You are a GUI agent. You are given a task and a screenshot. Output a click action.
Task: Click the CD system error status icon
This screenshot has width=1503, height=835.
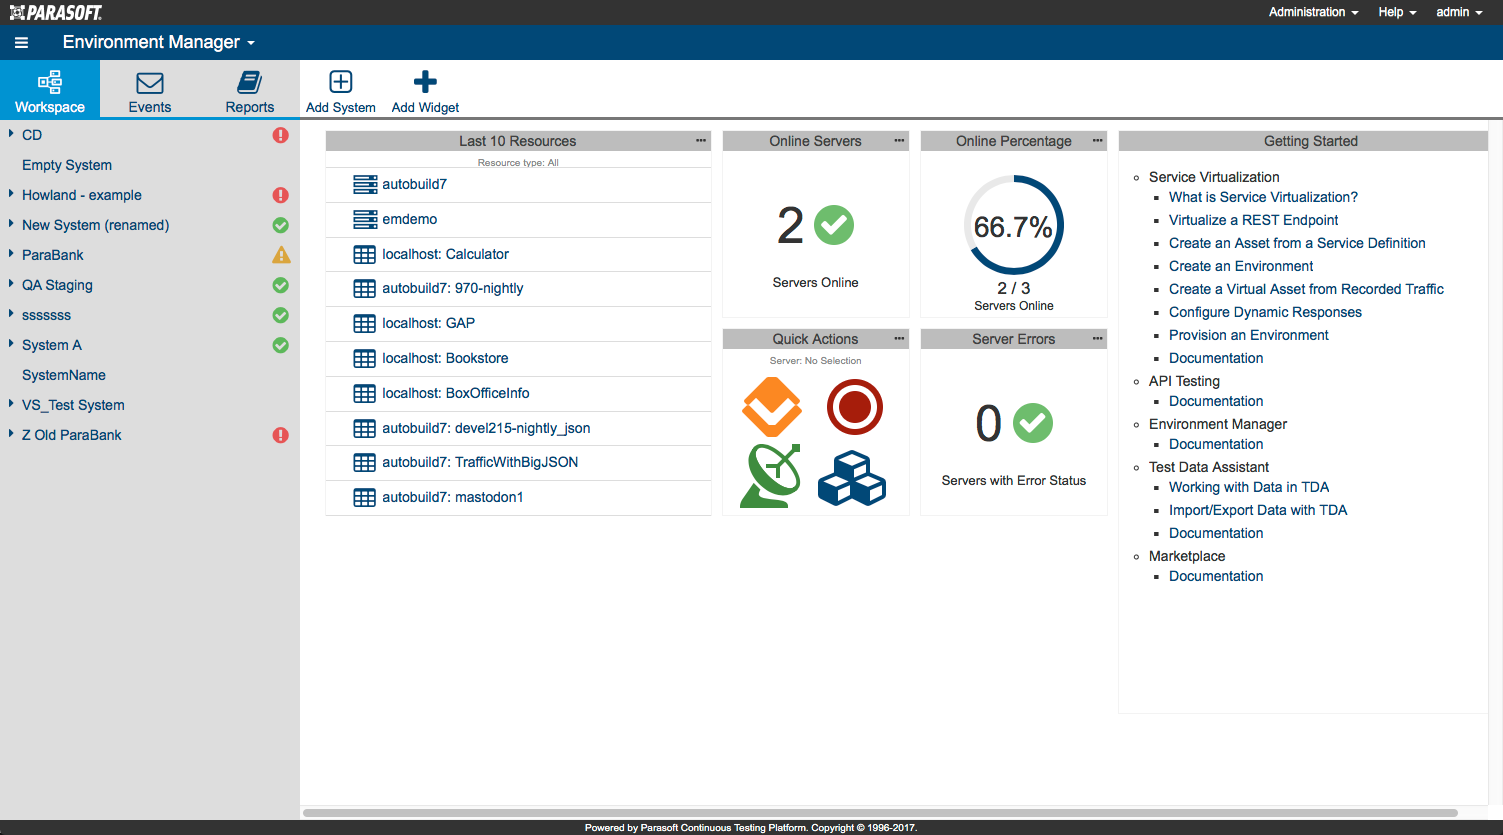tap(281, 135)
